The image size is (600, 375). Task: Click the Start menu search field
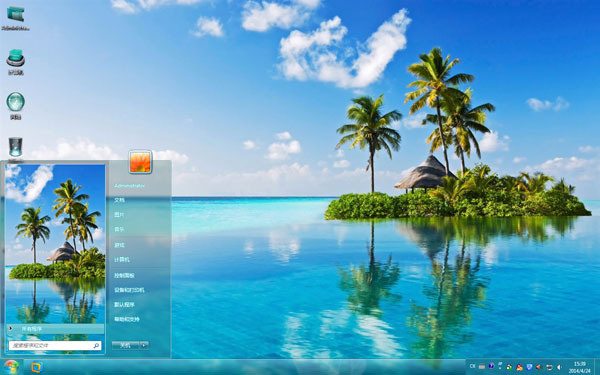[x=55, y=345]
